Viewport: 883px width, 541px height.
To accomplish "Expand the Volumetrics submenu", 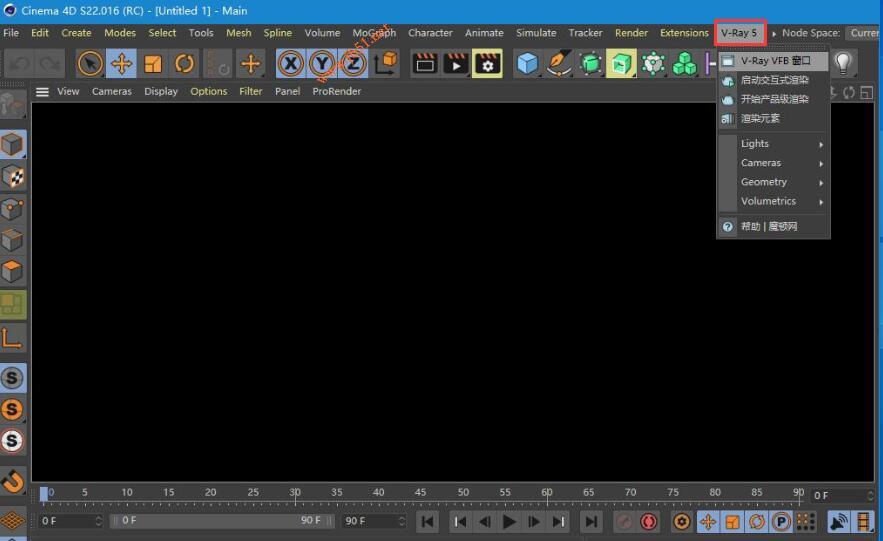I will pyautogui.click(x=773, y=201).
